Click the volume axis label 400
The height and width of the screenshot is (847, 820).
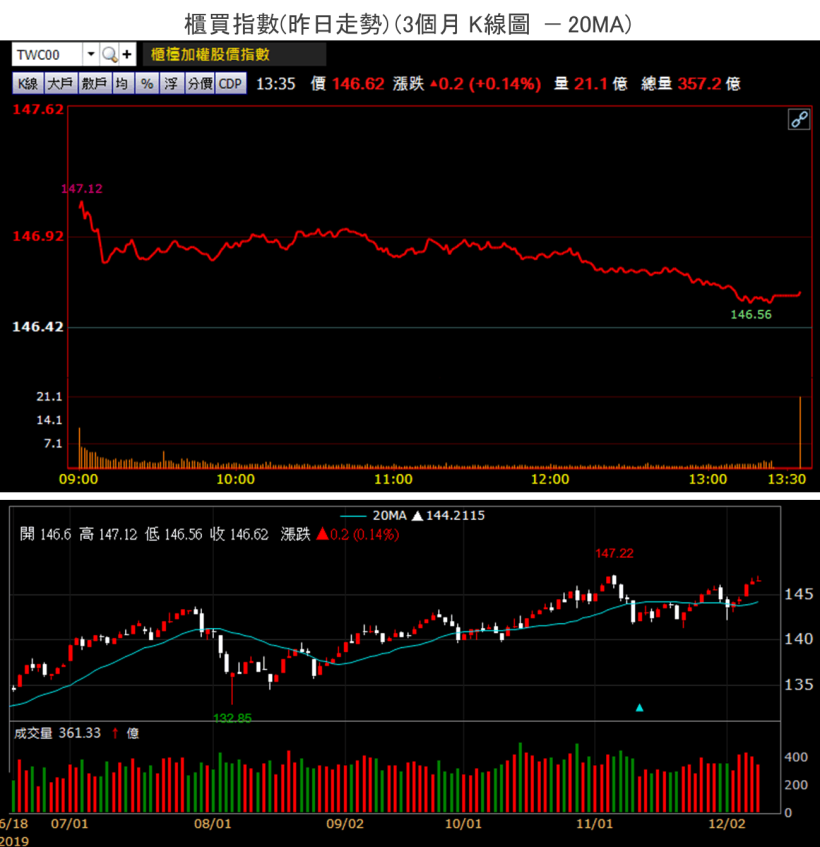pyautogui.click(x=796, y=757)
